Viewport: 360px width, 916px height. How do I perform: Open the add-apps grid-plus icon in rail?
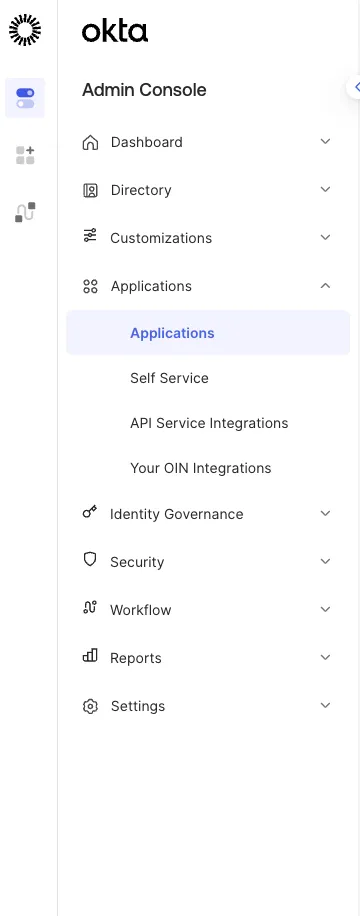pyautogui.click(x=25, y=155)
